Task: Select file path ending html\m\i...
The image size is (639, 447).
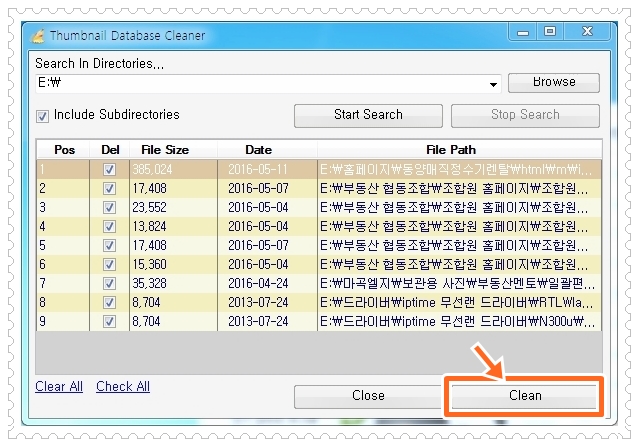Action: click(459, 169)
